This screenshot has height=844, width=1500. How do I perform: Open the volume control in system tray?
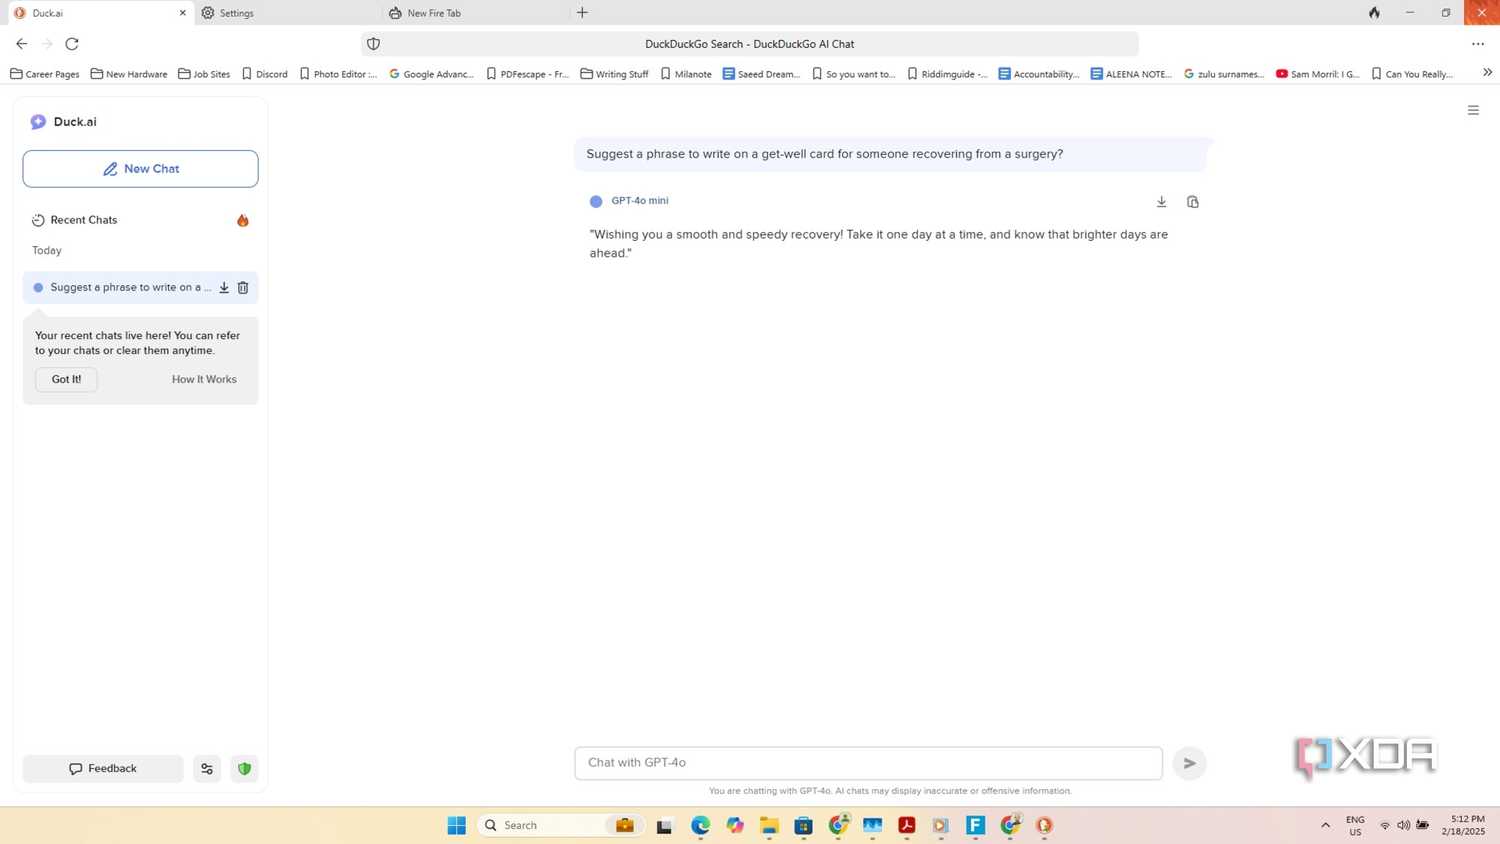click(x=1403, y=825)
